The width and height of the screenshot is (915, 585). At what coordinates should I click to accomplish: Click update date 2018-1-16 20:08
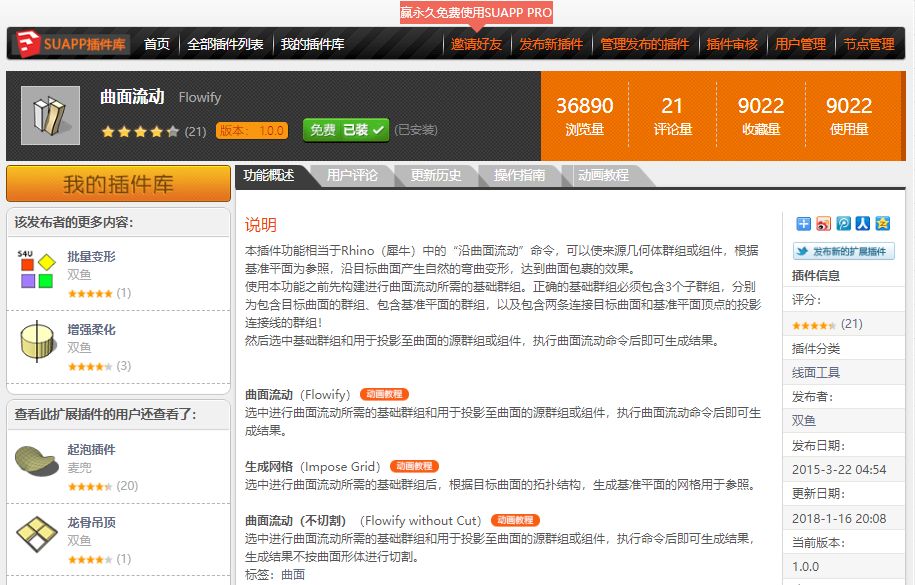pyautogui.click(x=839, y=518)
